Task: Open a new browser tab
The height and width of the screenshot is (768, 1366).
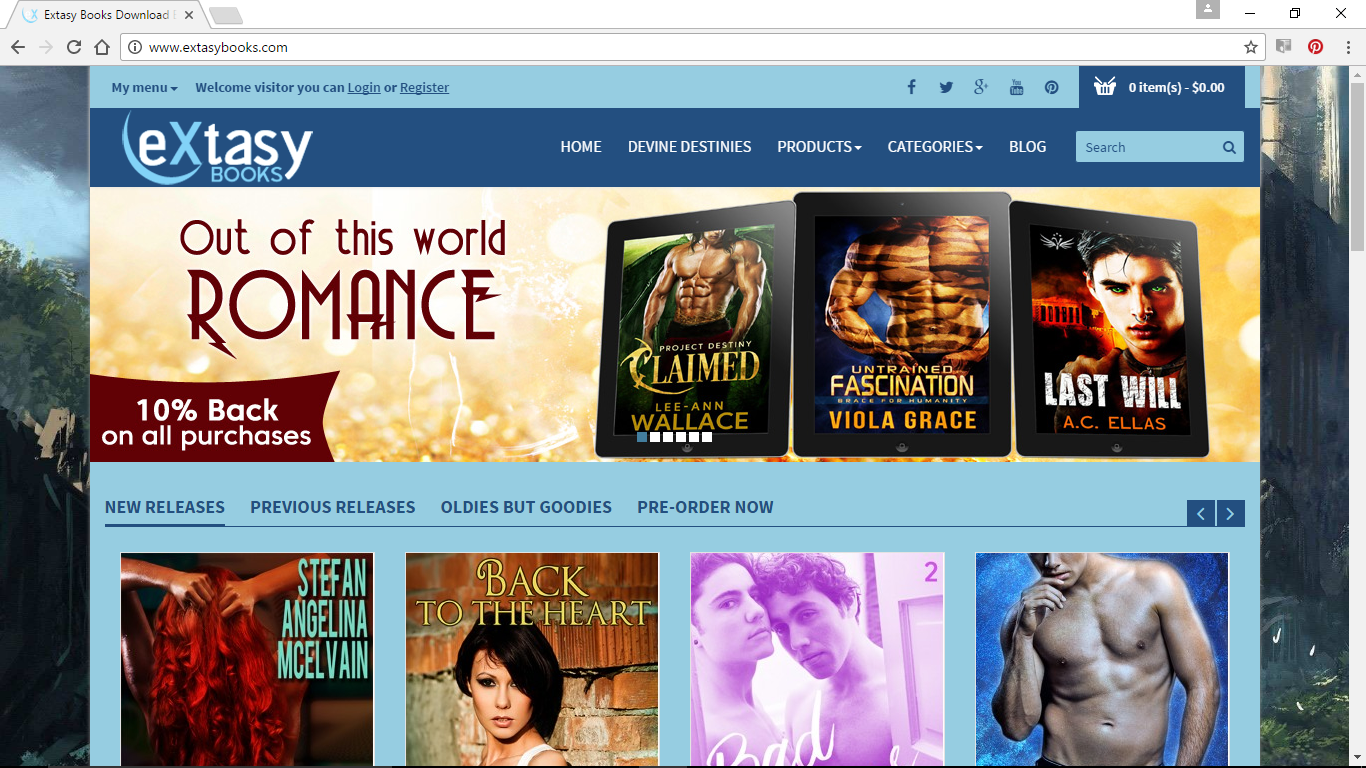Action: pyautogui.click(x=226, y=15)
